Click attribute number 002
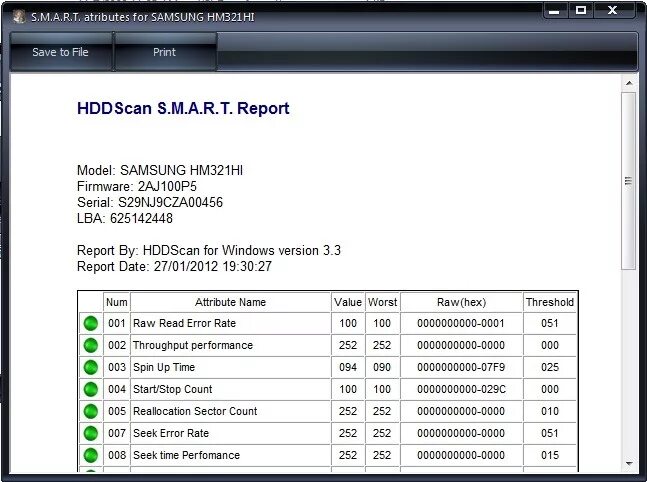 click(117, 345)
